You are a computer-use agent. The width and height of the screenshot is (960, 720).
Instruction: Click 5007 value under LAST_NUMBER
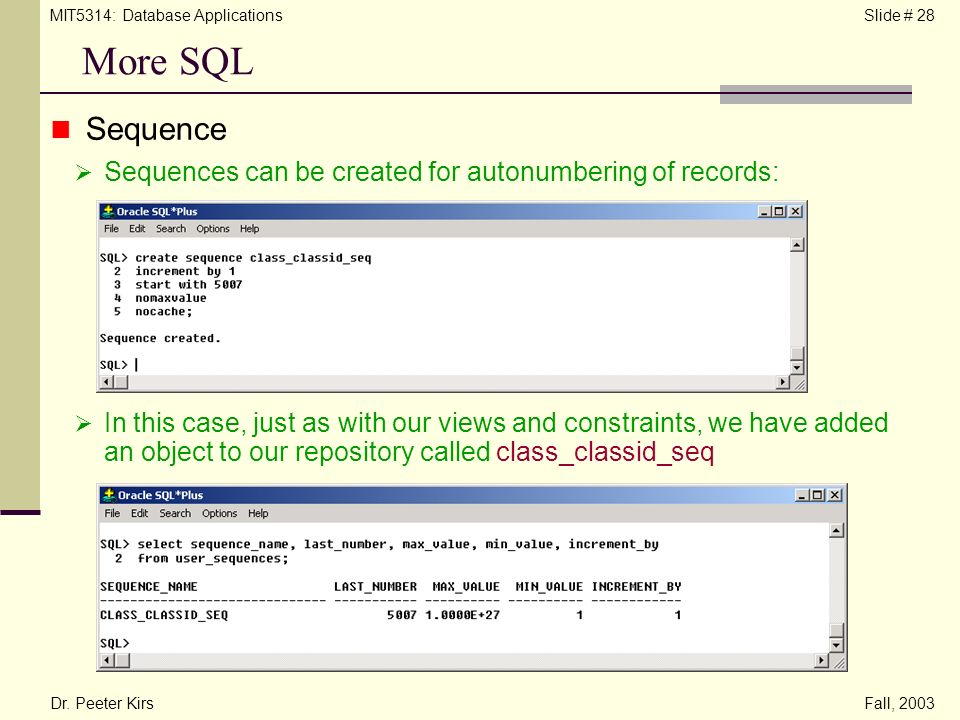(x=402, y=615)
